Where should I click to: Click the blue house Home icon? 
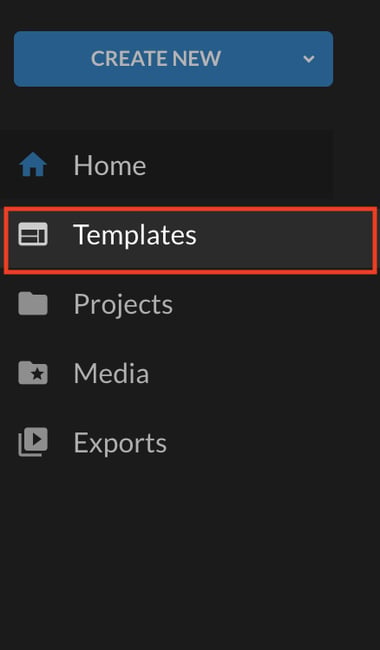33,165
